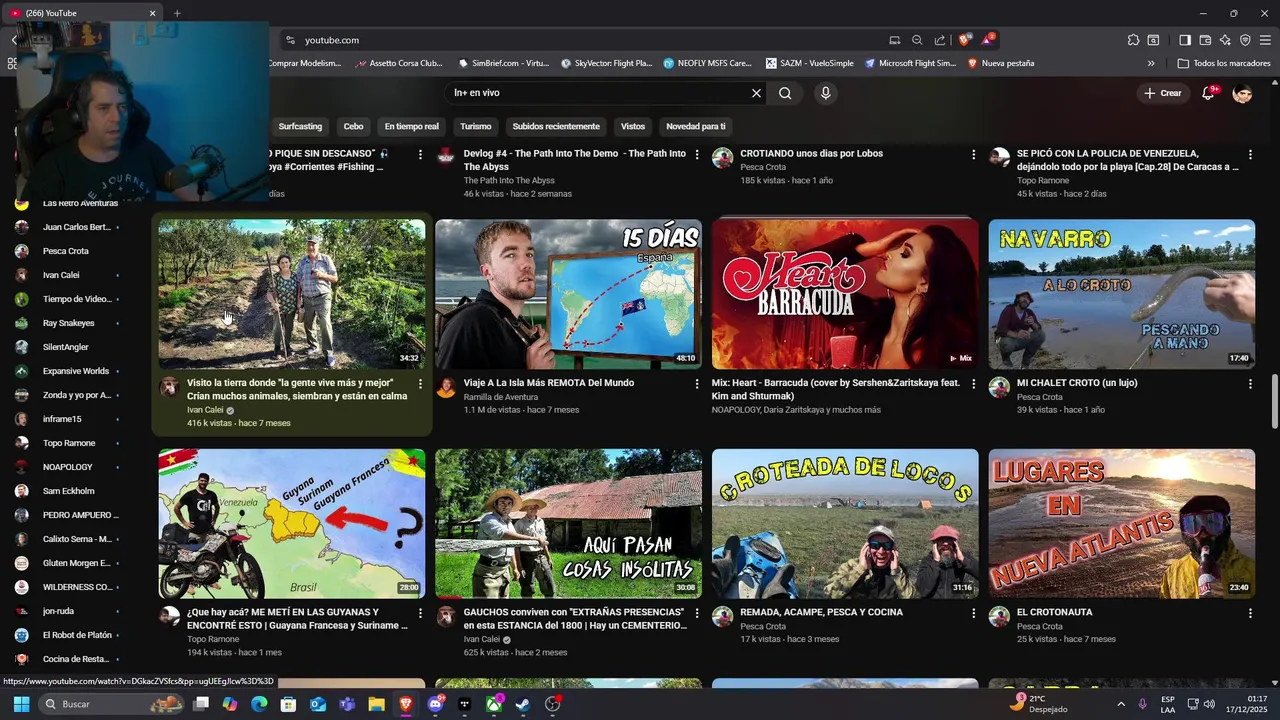Open Nueva pestaña bookmark
This screenshot has width=1280, height=720.
[1001, 63]
